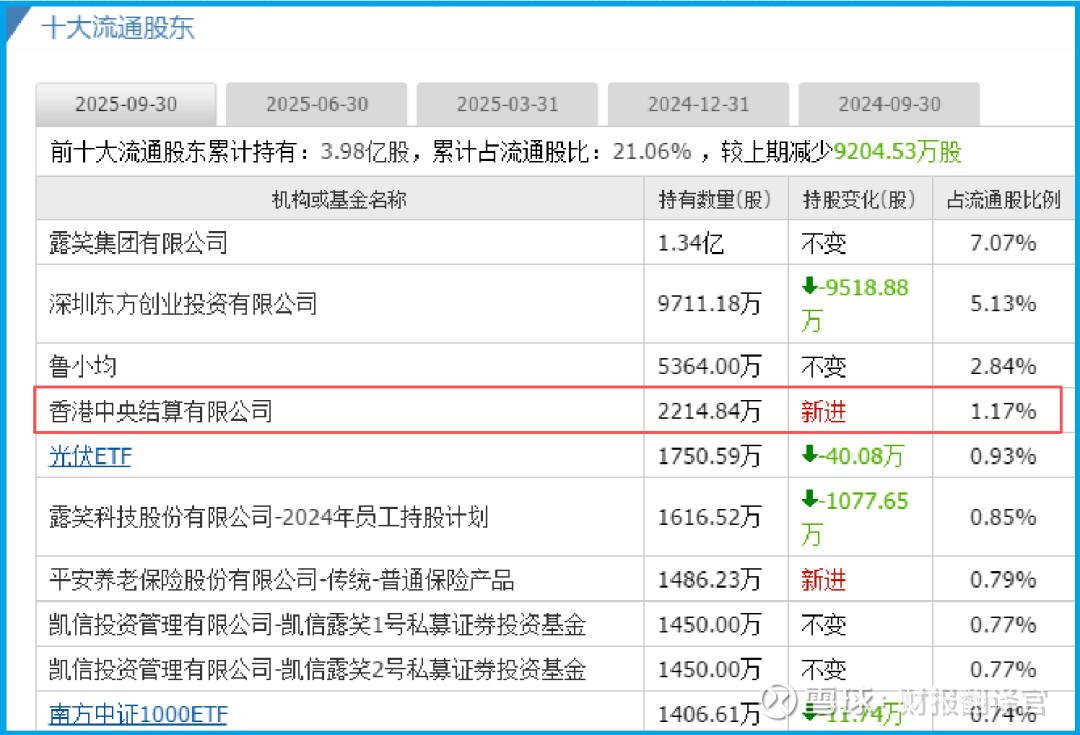
Task: Open the 南方中证1000ETF link
Action: (x=138, y=714)
